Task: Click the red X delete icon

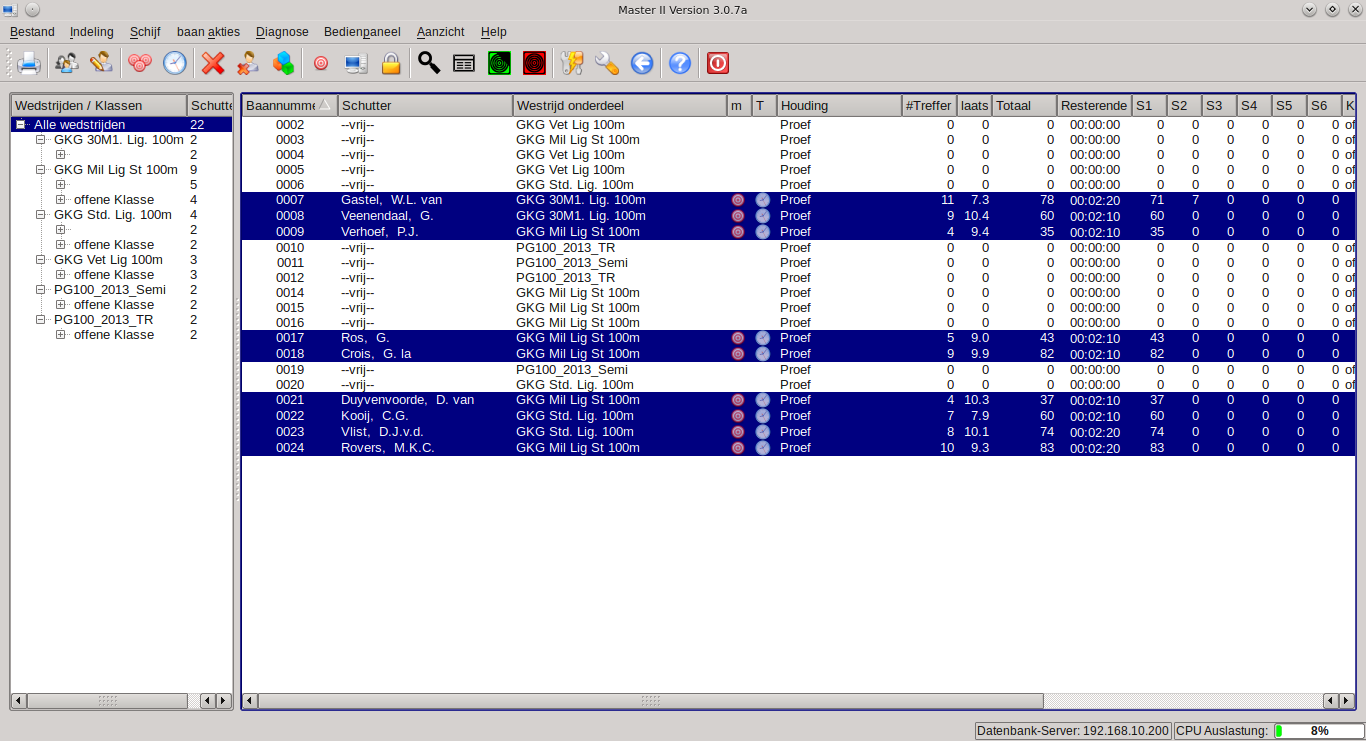Action: (x=213, y=64)
